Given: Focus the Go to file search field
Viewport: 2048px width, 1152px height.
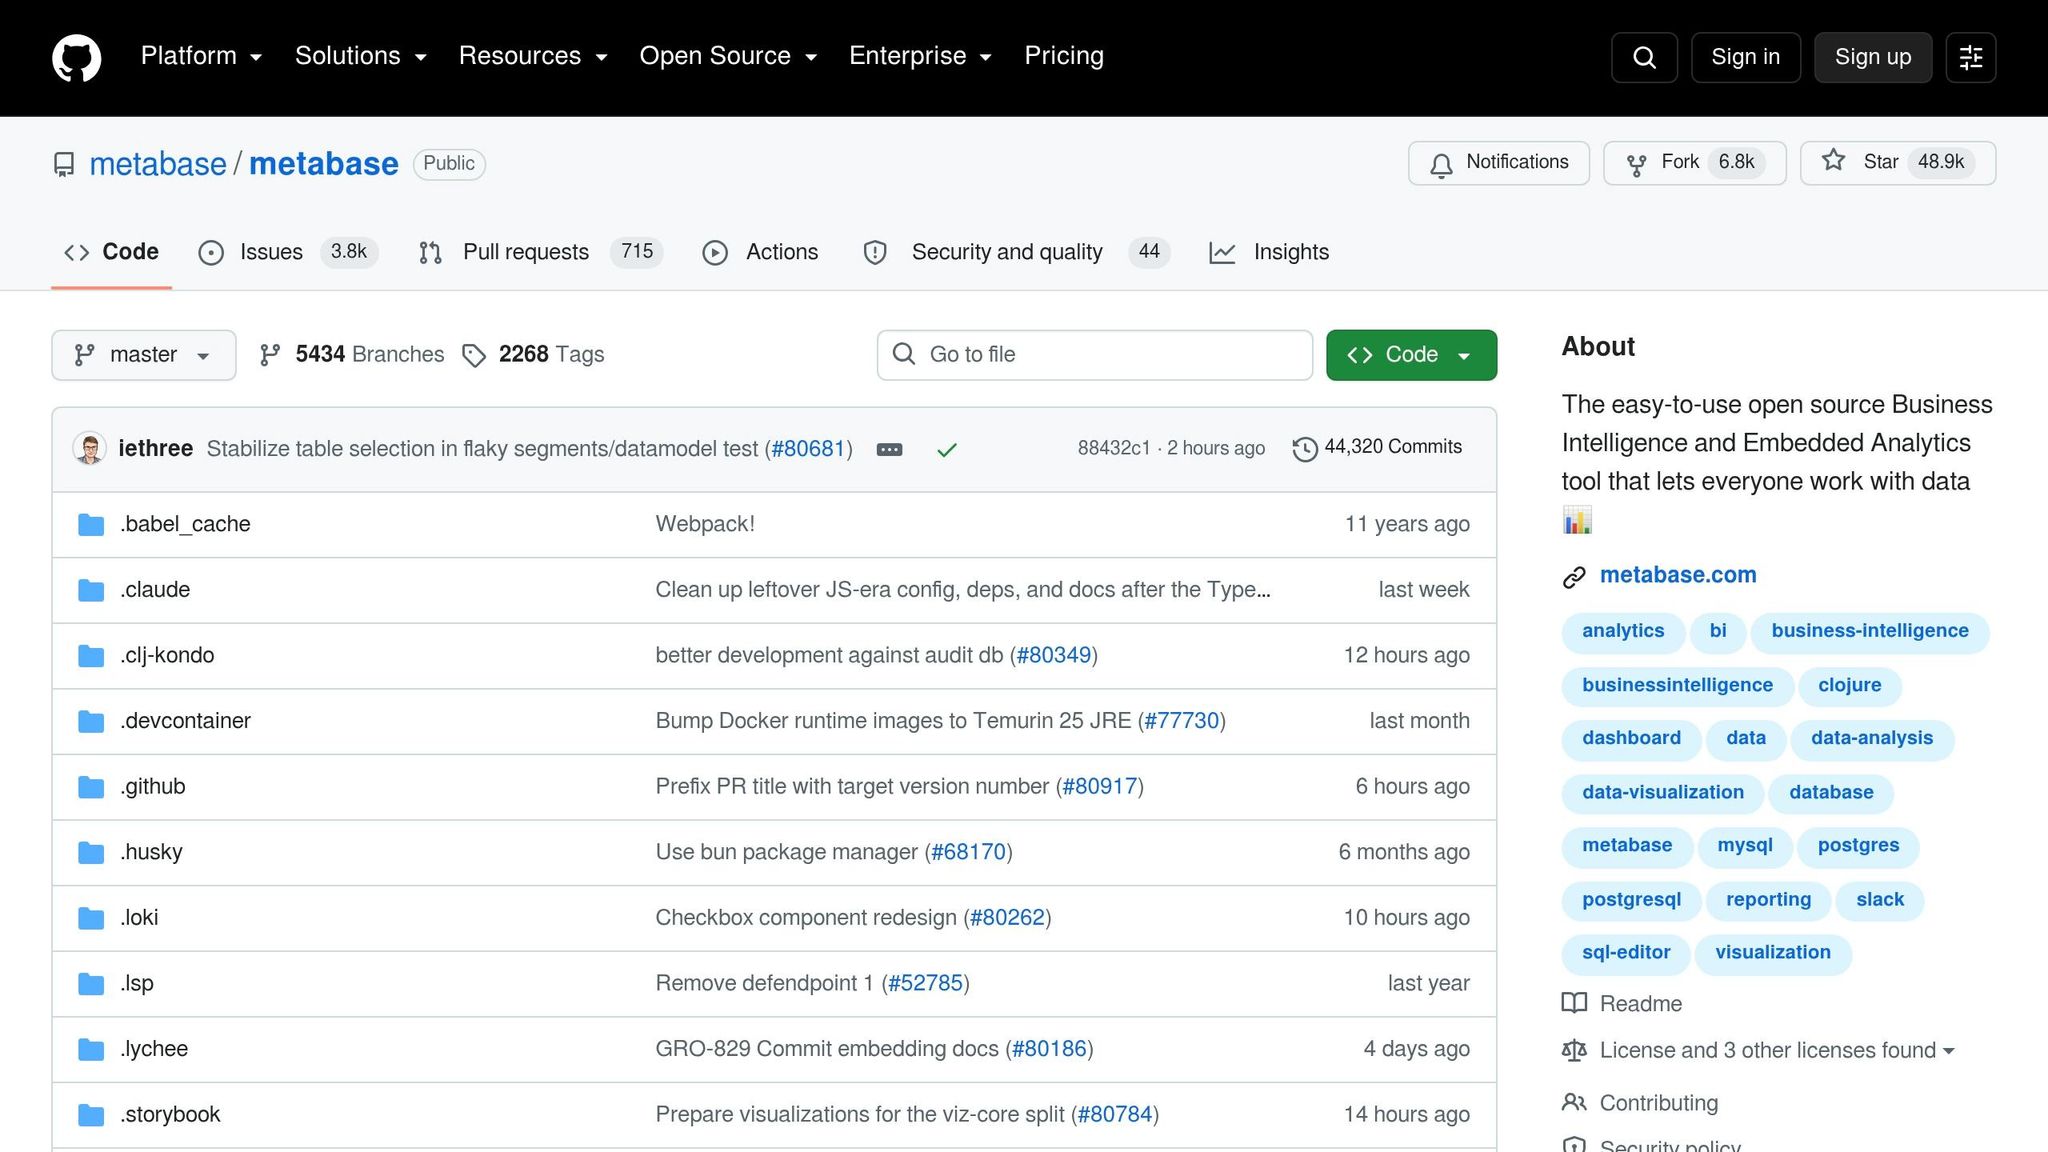Looking at the screenshot, I should (x=1094, y=355).
